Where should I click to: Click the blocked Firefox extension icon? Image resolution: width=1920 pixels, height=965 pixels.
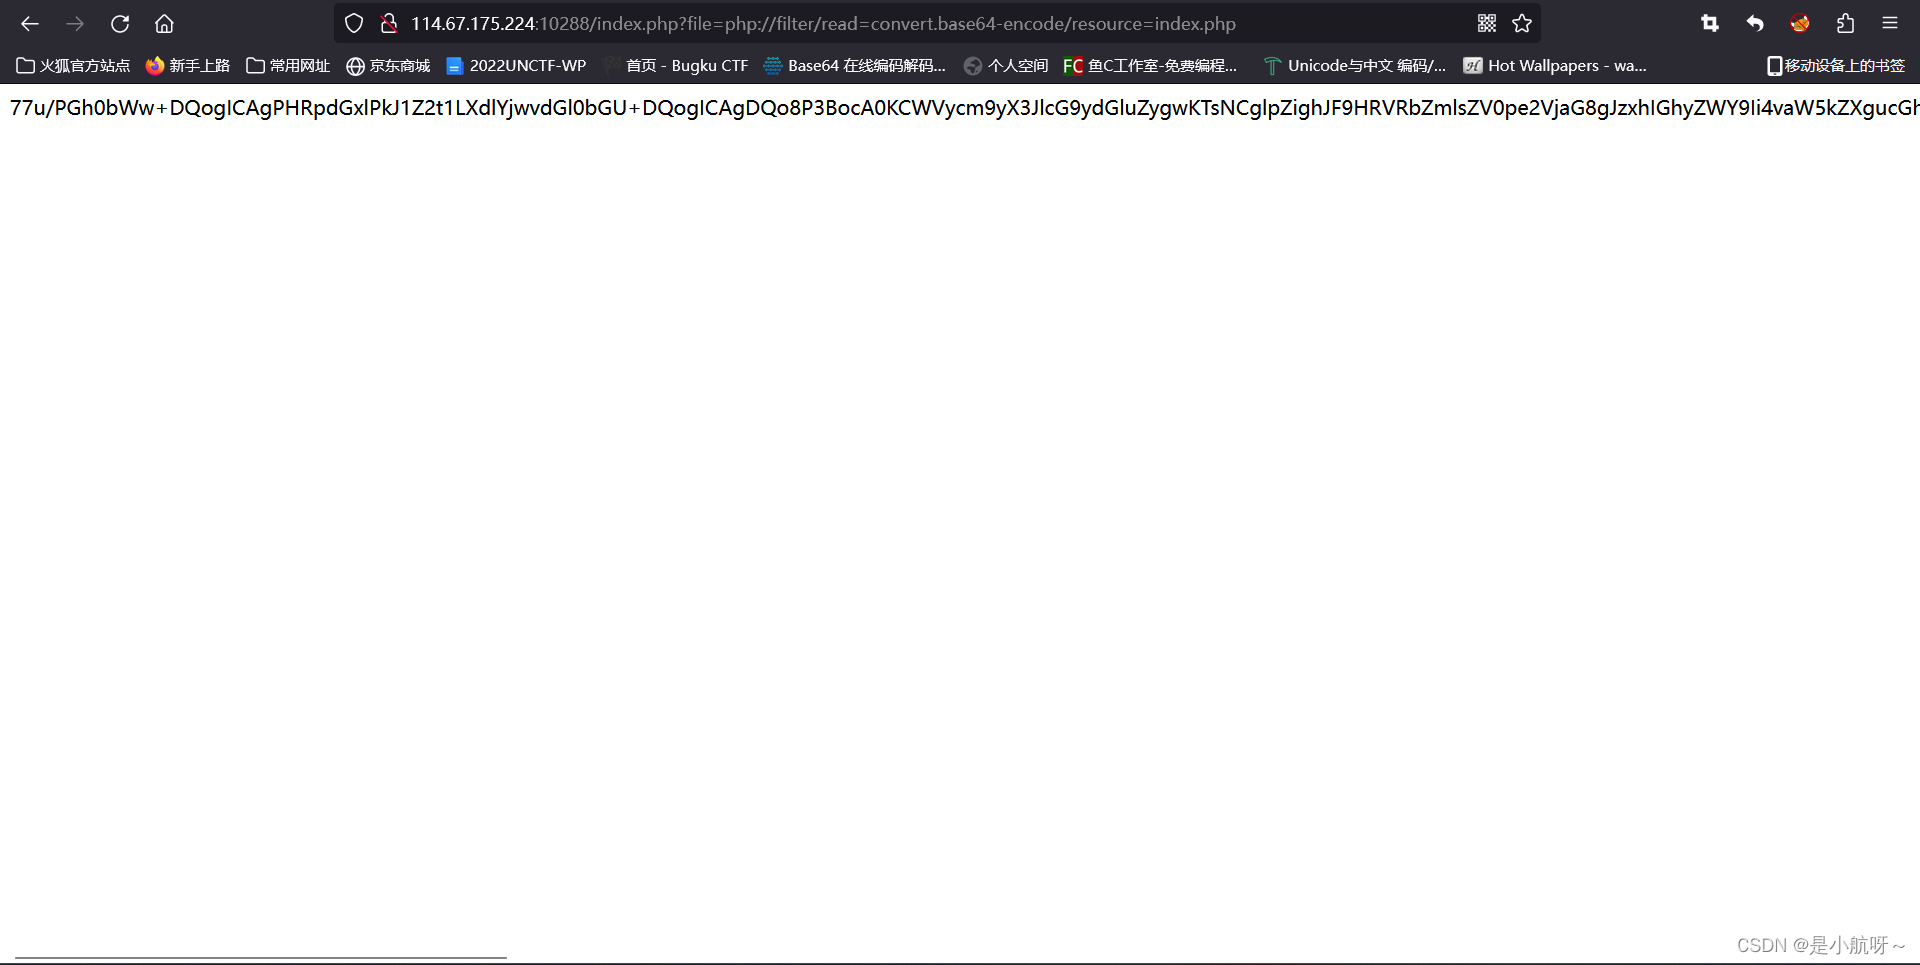[1799, 23]
